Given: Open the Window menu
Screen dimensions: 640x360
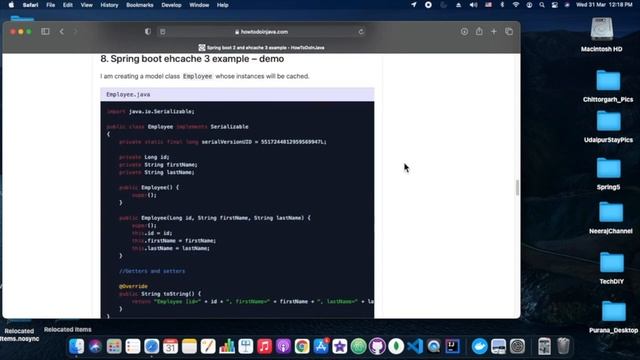Looking at the screenshot, I should point(199,5).
